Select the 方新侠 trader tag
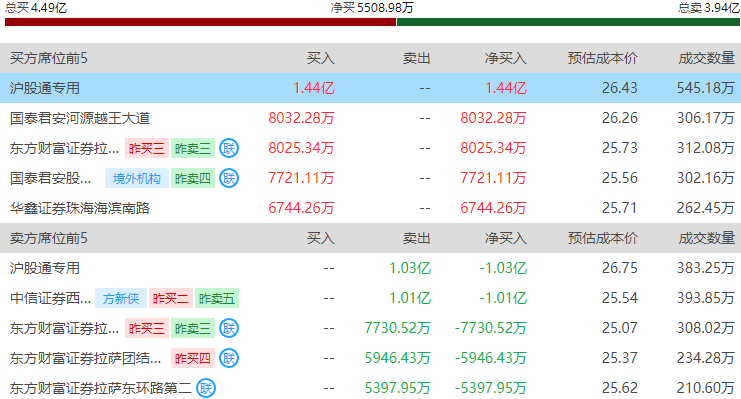 (121, 298)
